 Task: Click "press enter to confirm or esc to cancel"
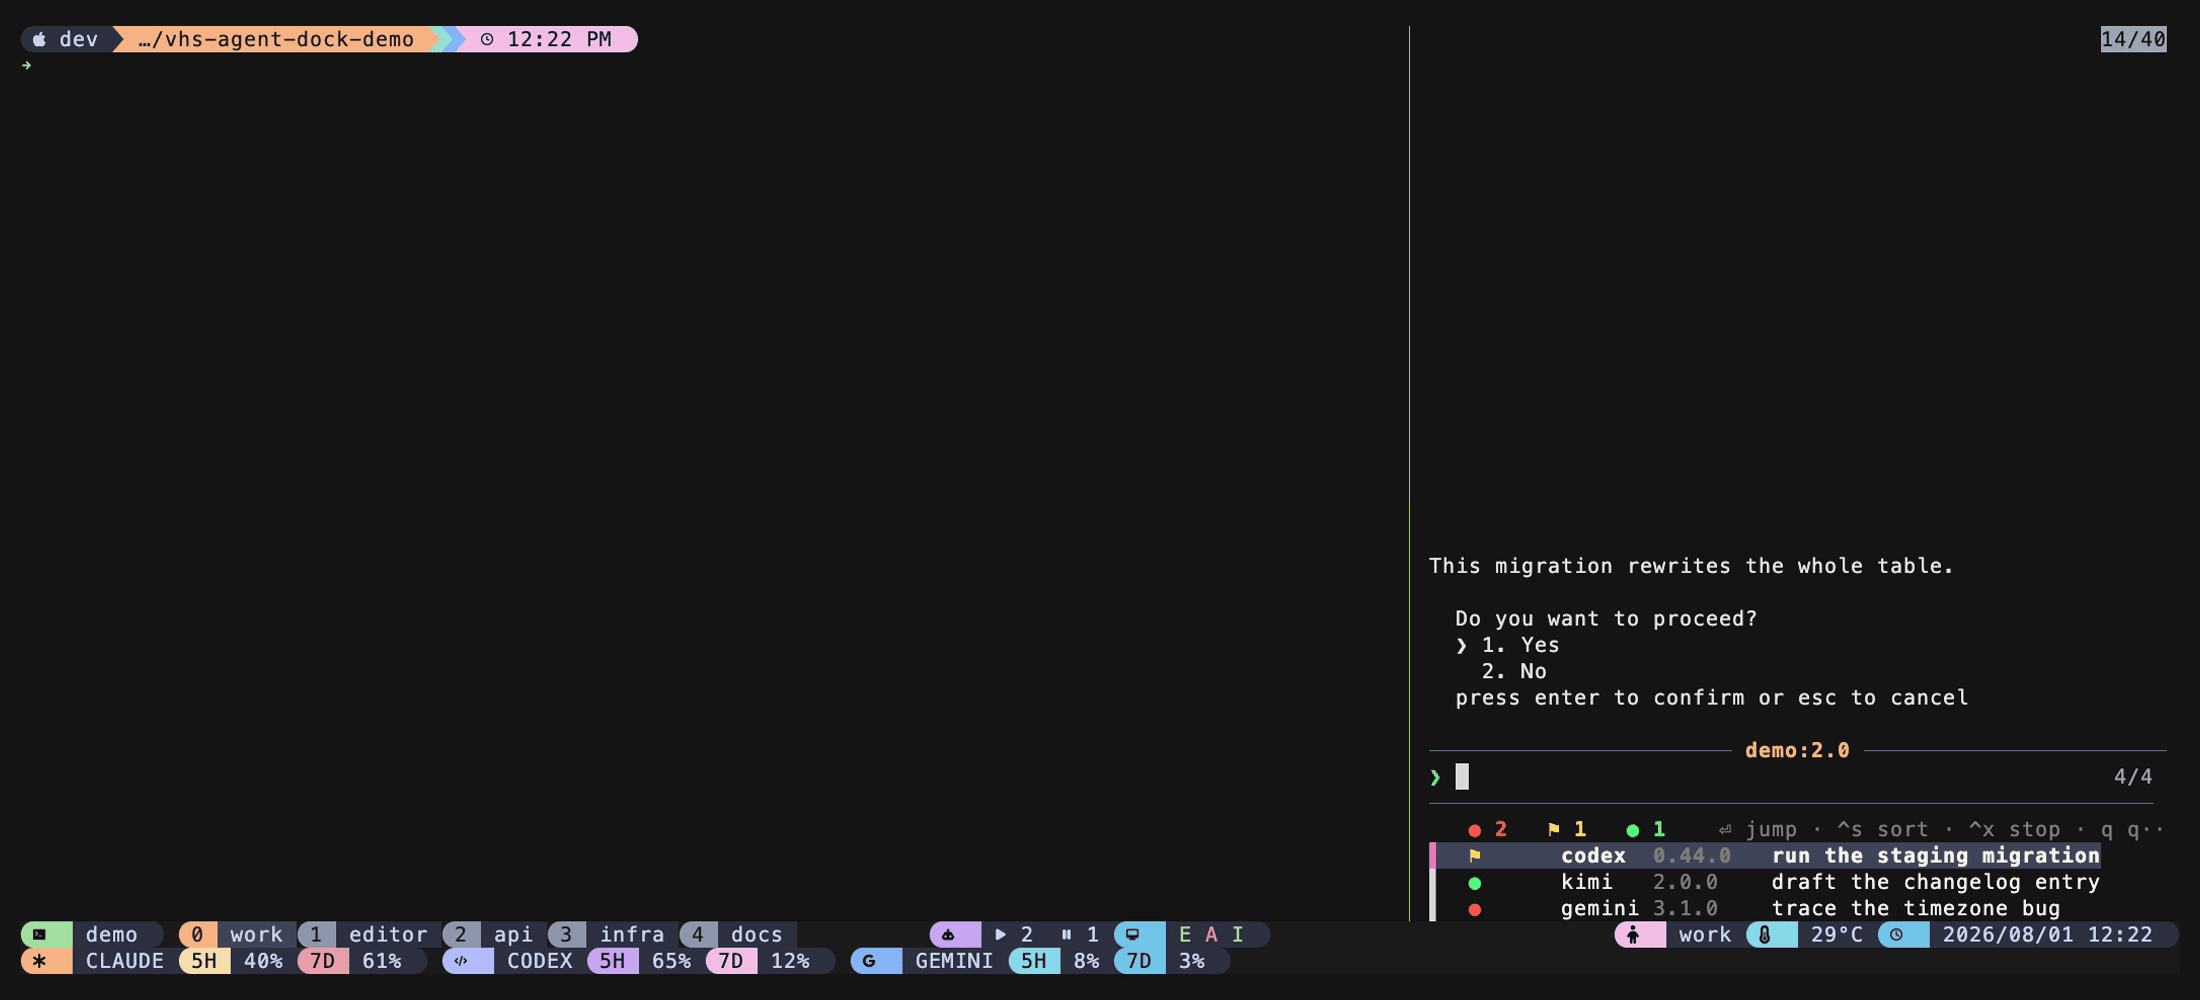(1711, 697)
